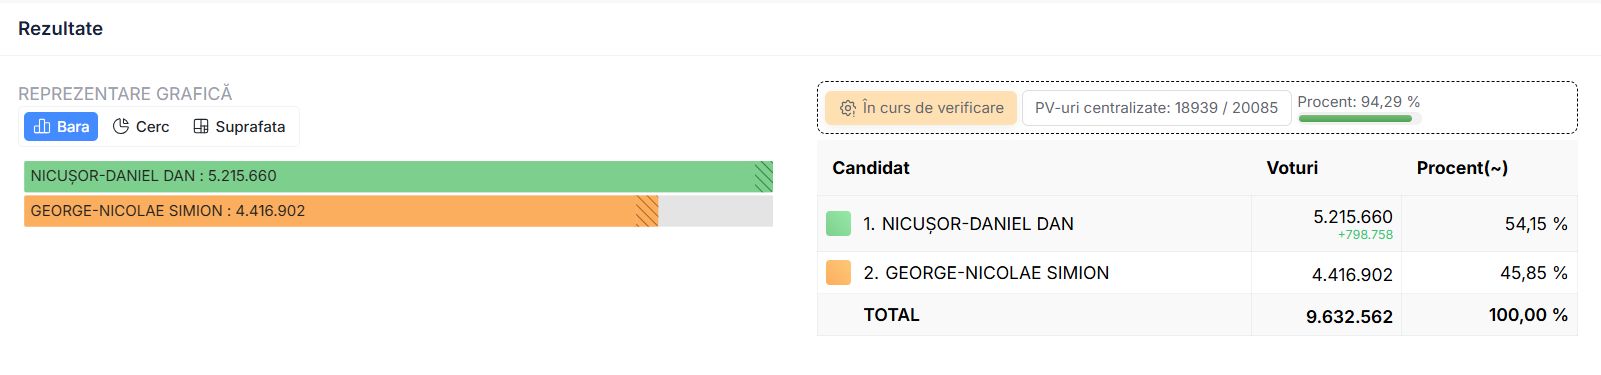Click the În curs de verificare badge
This screenshot has height=375, width=1601.
(921, 108)
